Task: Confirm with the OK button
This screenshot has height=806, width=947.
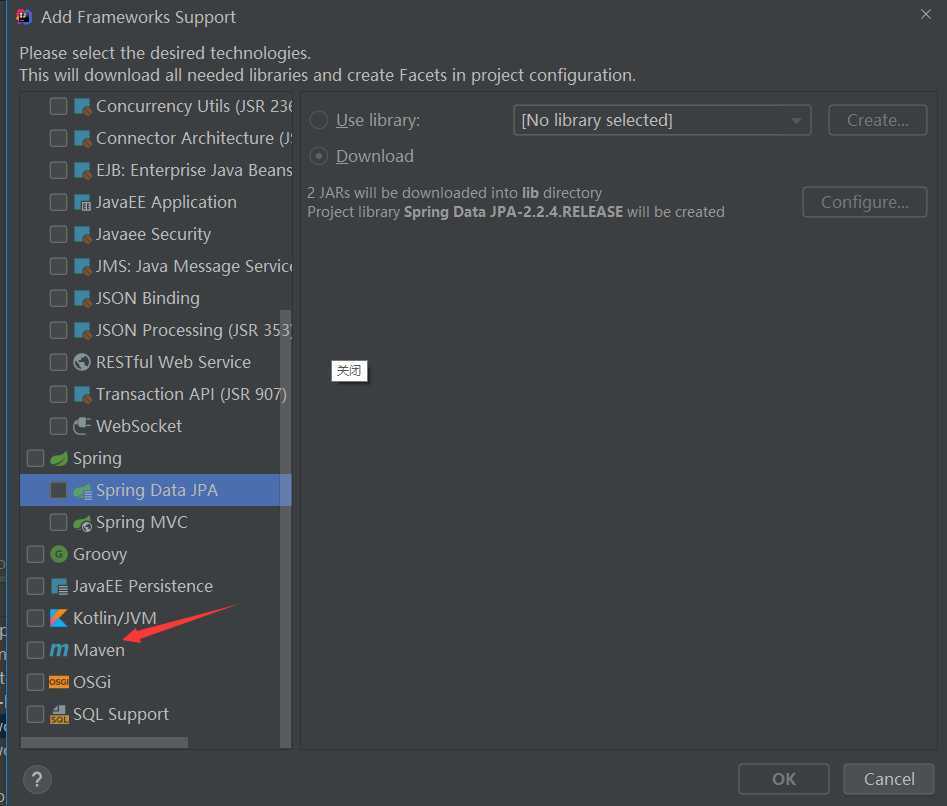Action: [784, 779]
